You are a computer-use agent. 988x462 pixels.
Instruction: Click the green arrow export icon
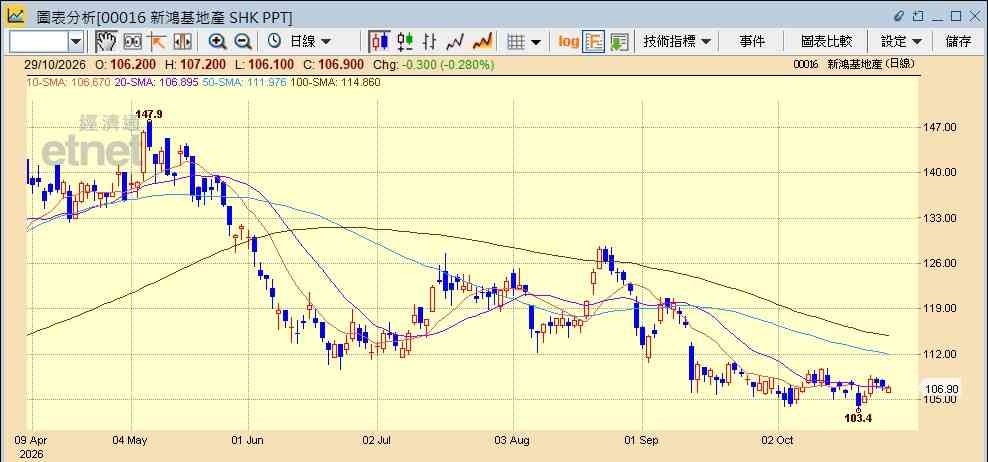[x=619, y=42]
